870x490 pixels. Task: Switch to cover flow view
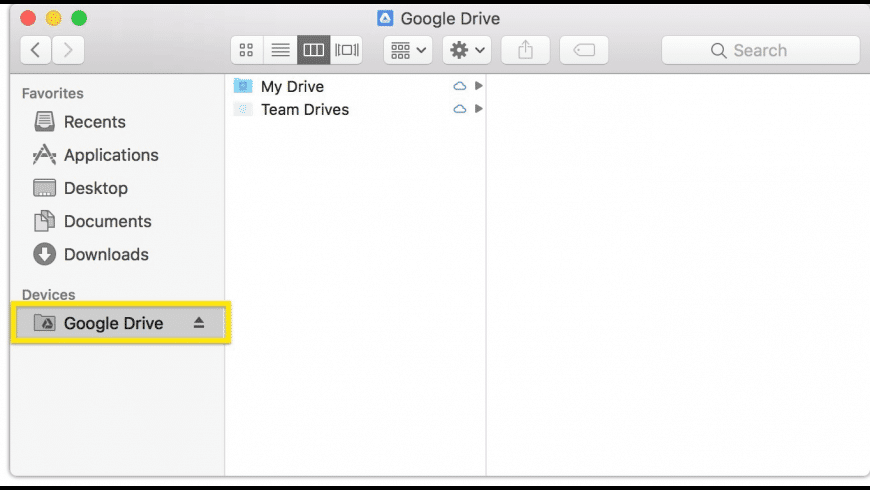347,50
